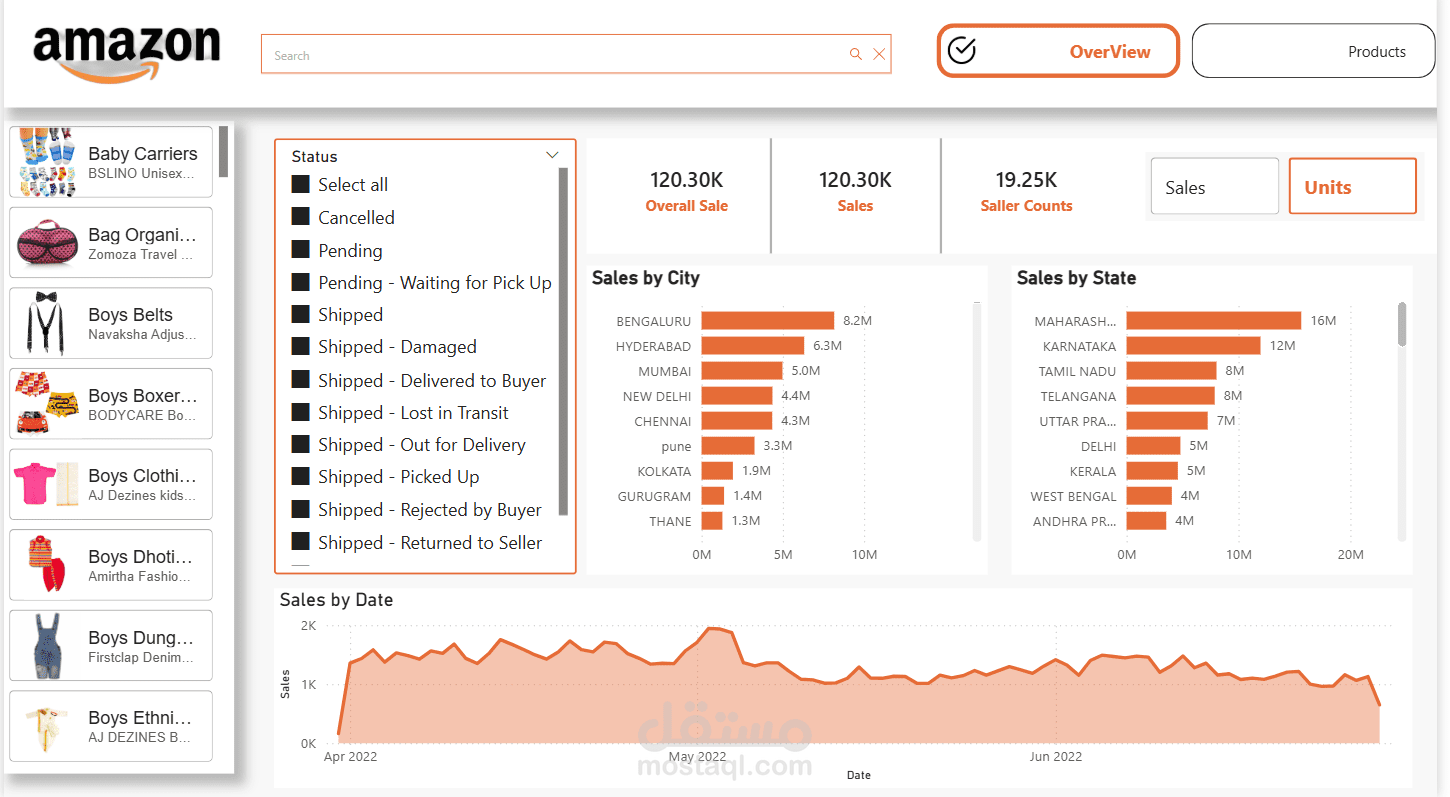Click the Sales 120.30K card
Screen dimensions: 1450x797
855,192
